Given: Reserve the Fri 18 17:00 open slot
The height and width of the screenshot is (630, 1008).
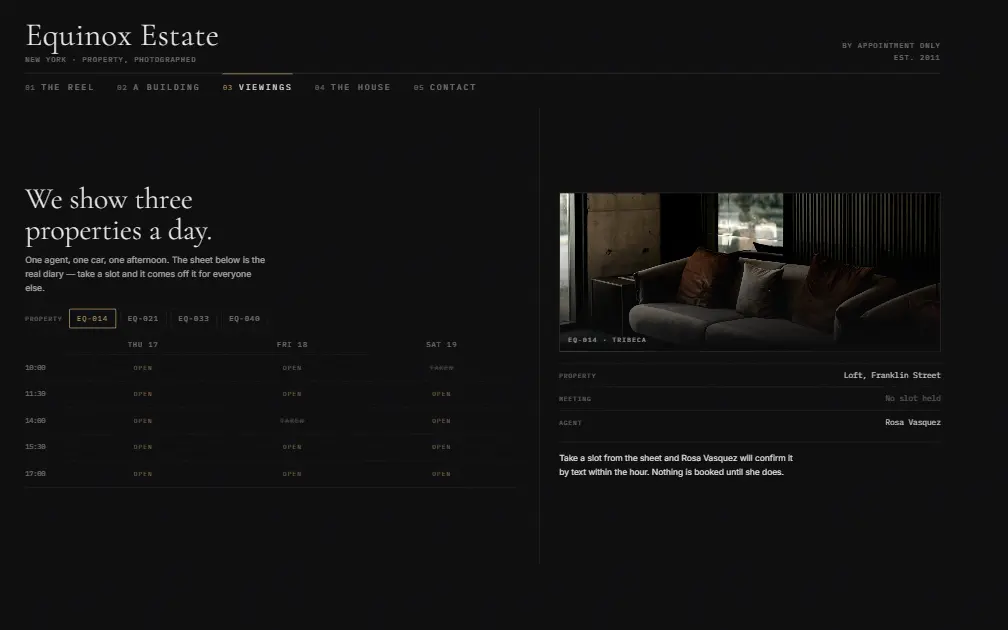Looking at the screenshot, I should click(292, 474).
